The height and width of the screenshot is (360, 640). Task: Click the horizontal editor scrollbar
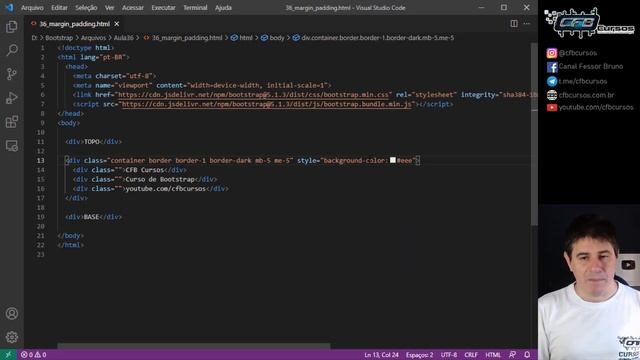pos(193,346)
